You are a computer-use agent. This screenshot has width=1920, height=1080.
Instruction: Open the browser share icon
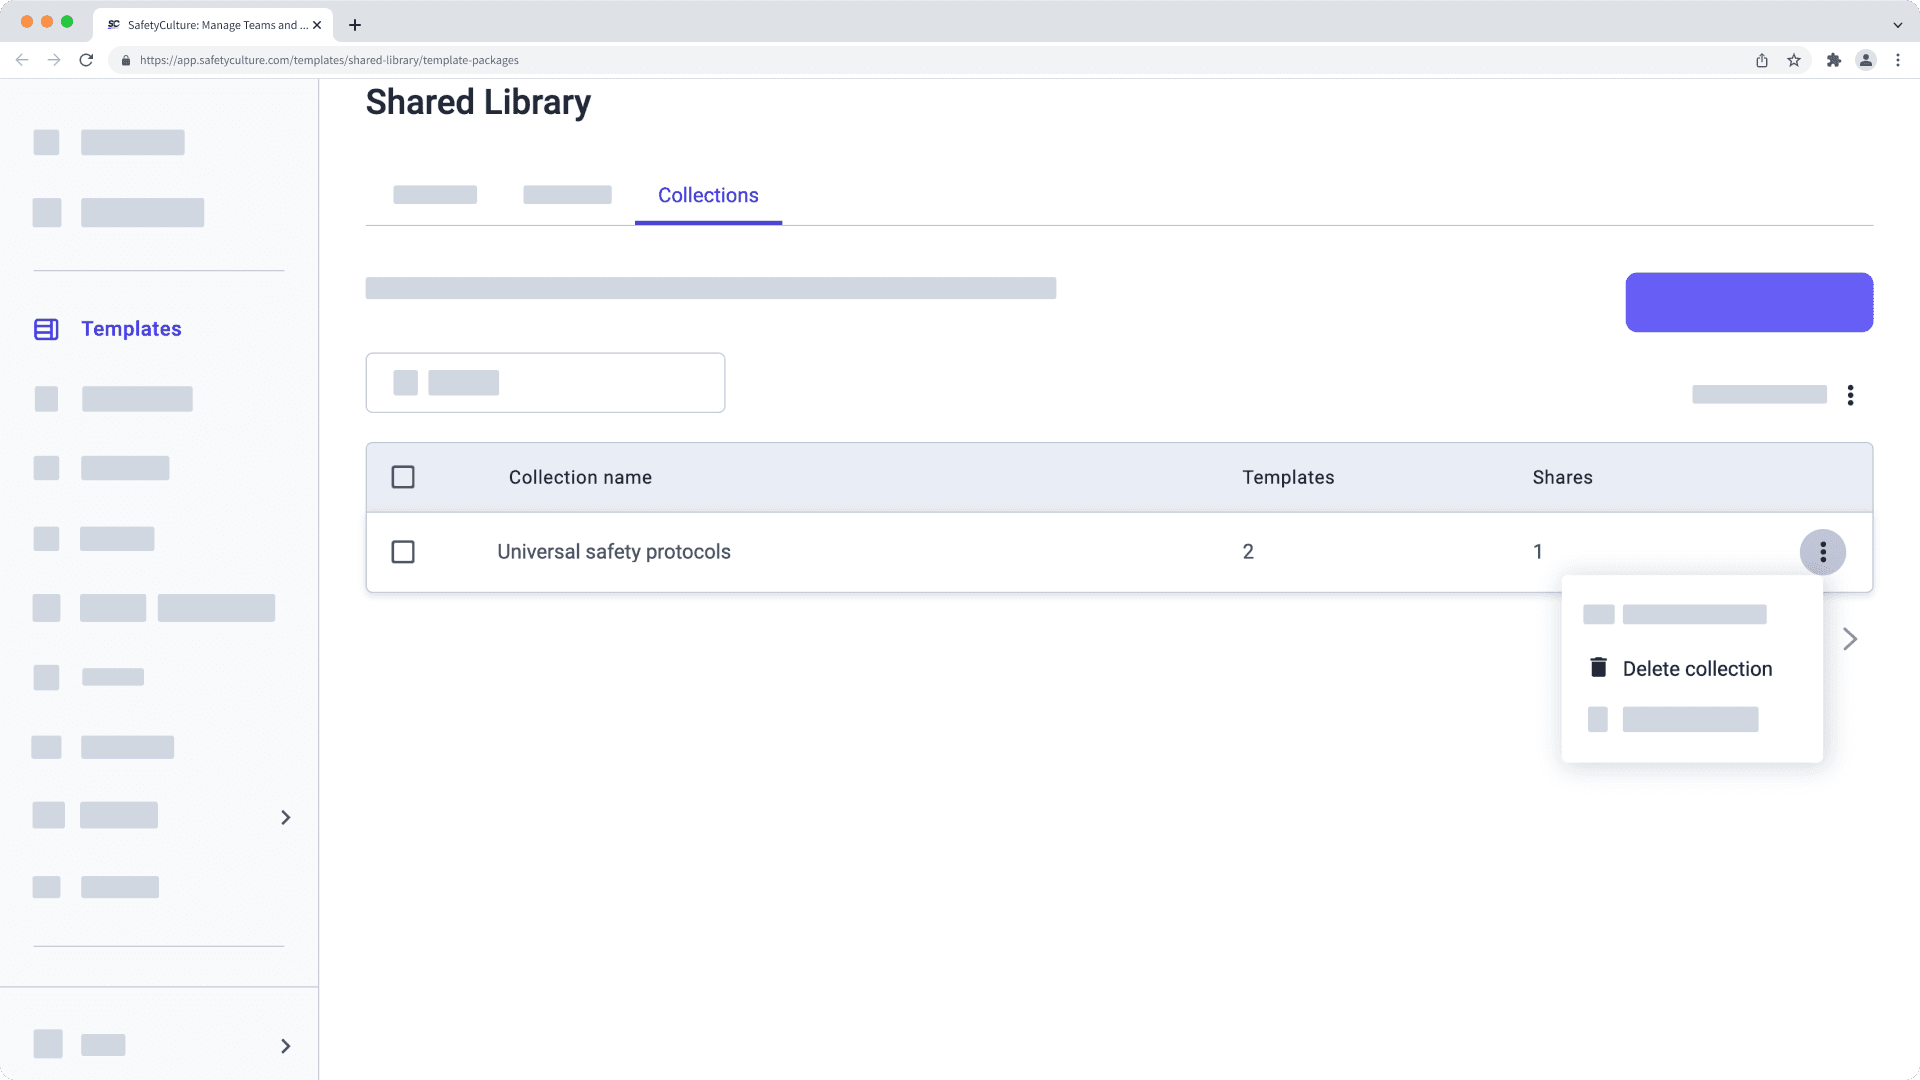(1762, 60)
